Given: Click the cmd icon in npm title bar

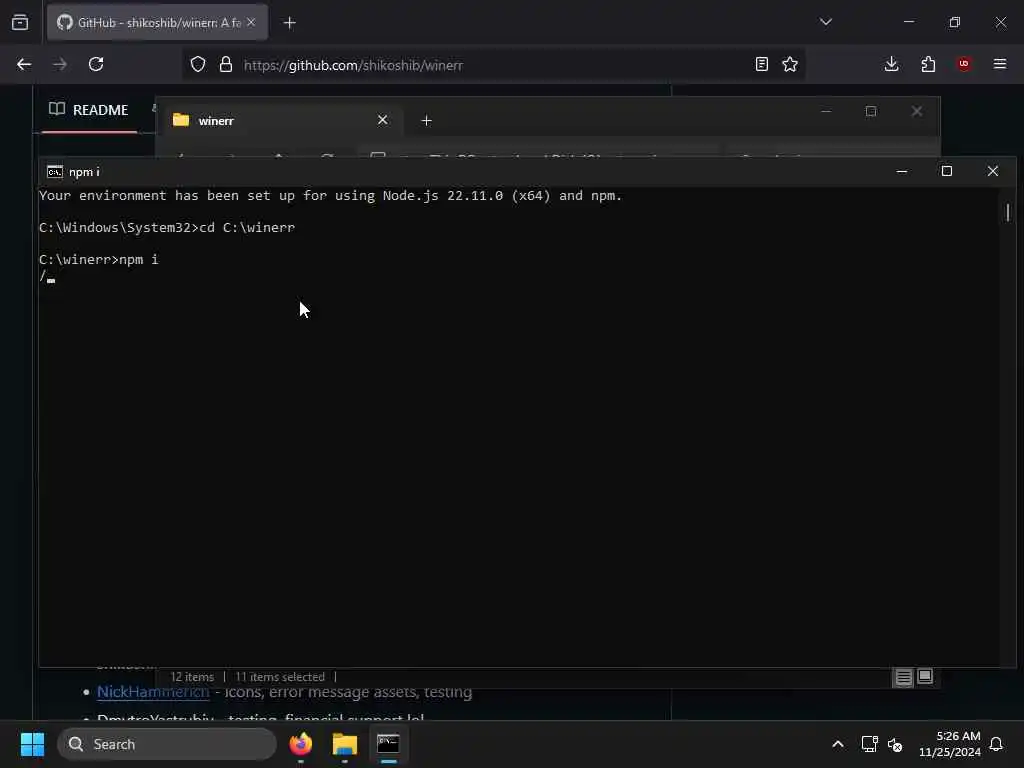Looking at the screenshot, I should point(55,172).
